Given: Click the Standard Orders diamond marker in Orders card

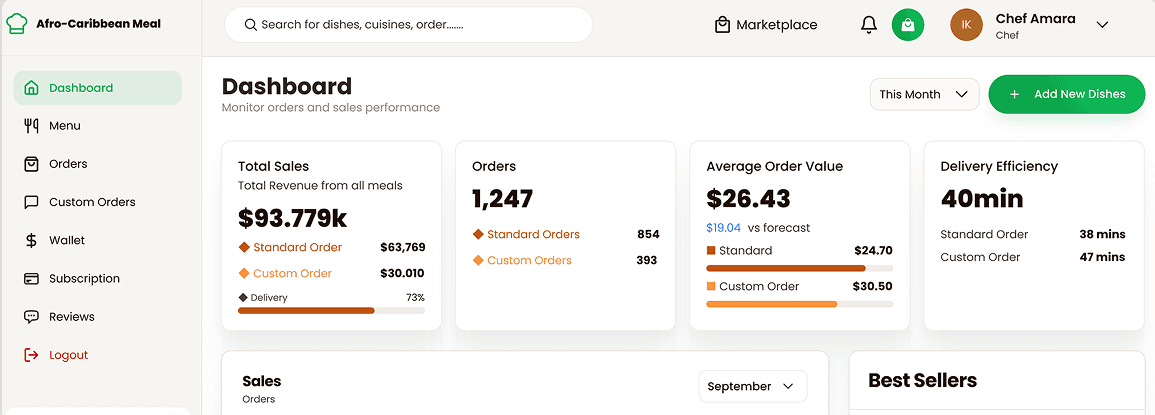Looking at the screenshot, I should [x=478, y=234].
